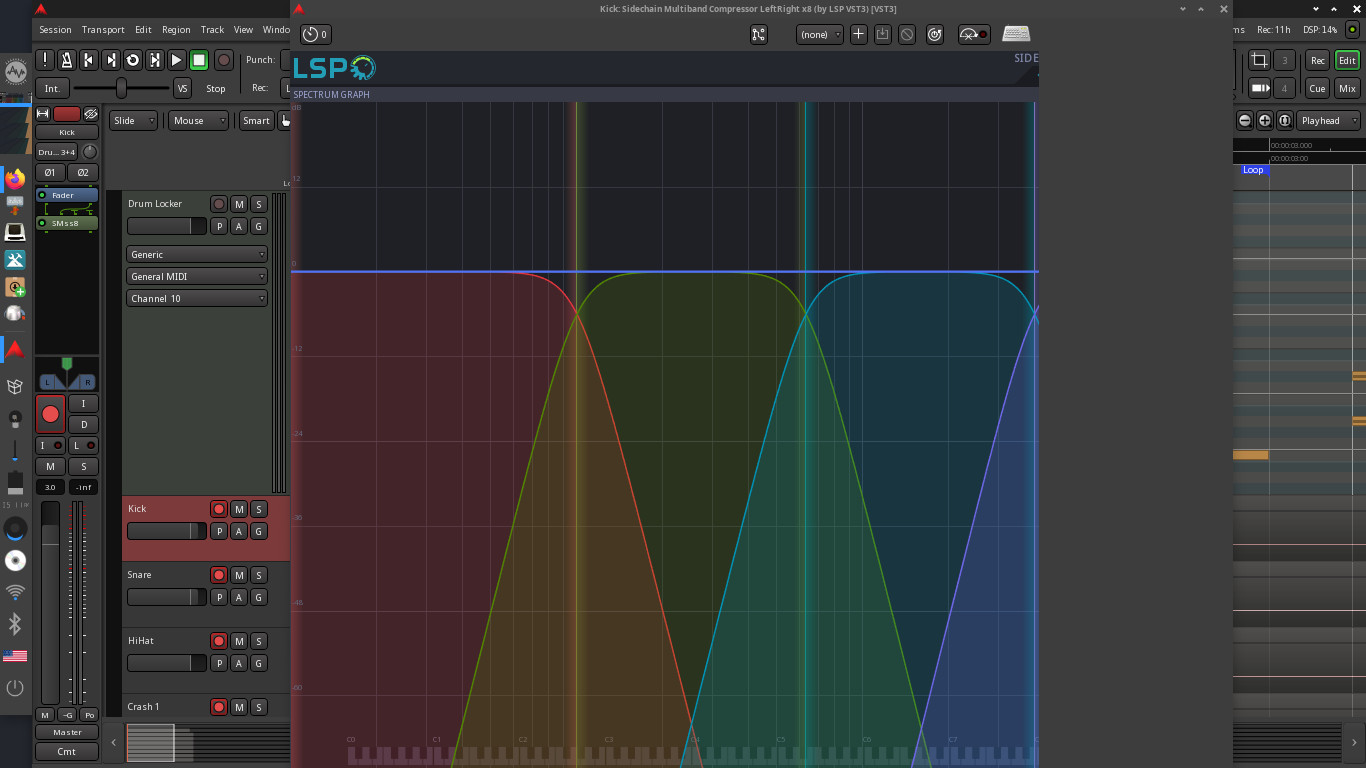This screenshot has width=1366, height=768.
Task: Open the Region menu
Action: click(x=176, y=30)
